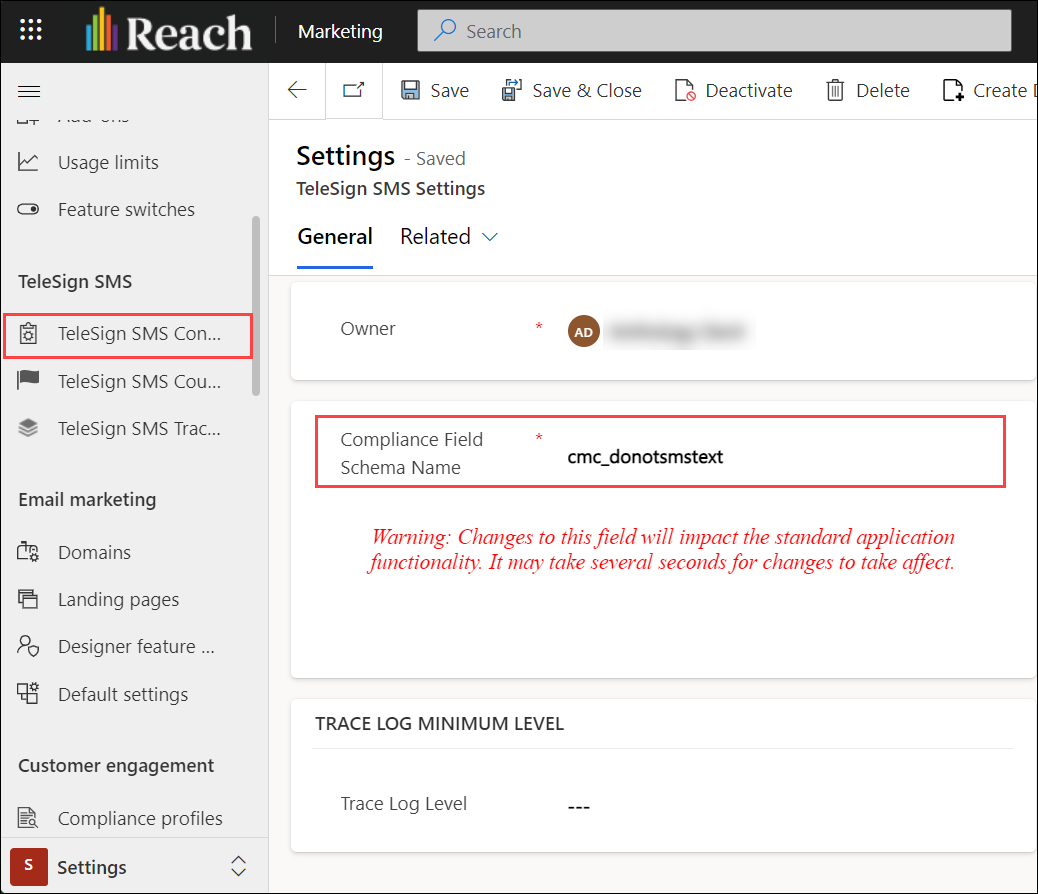1038x894 pixels.
Task: Open the app launcher waffle icon
Action: (x=30, y=30)
